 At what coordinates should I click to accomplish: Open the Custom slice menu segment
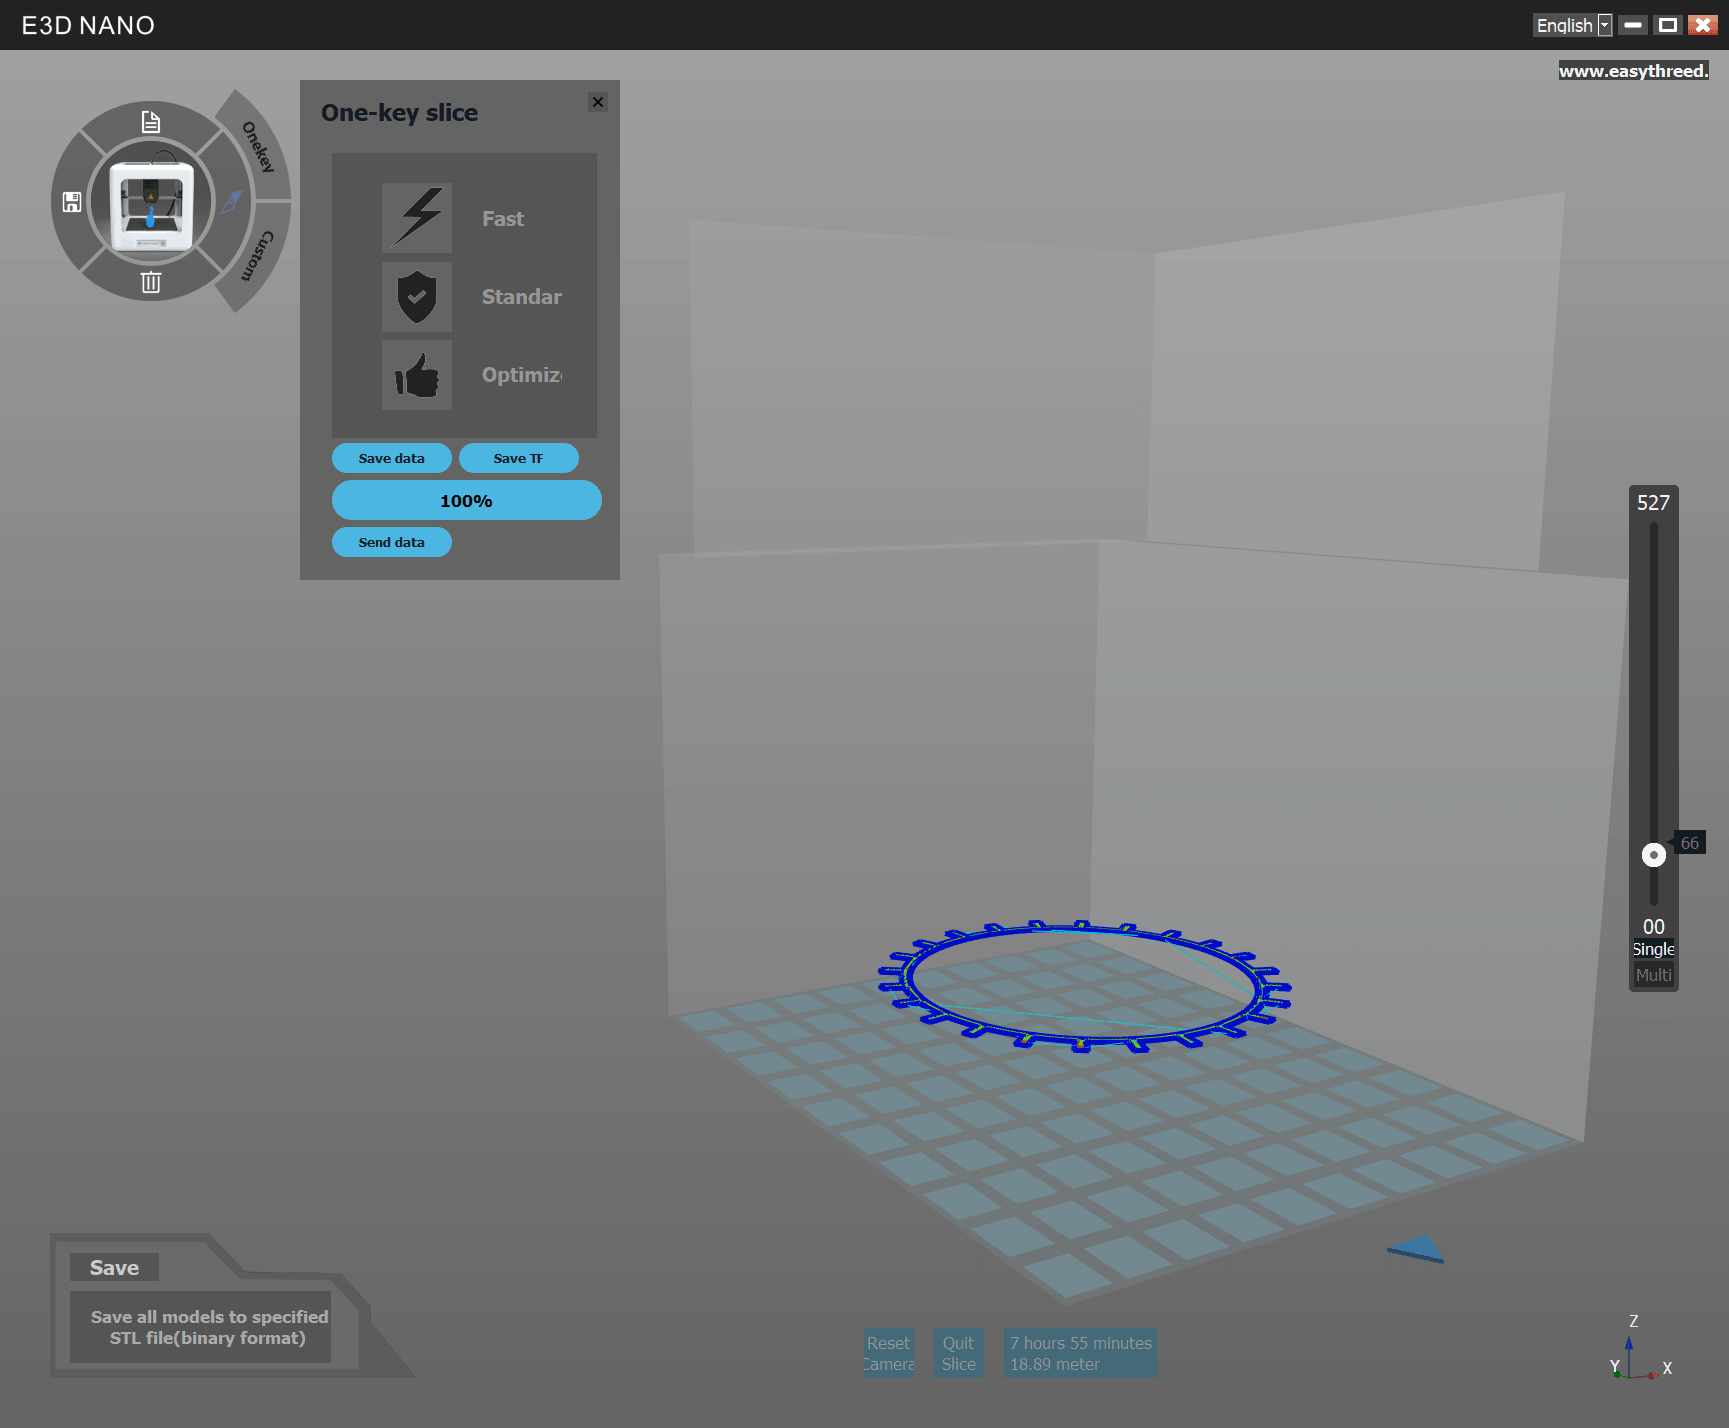point(259,256)
